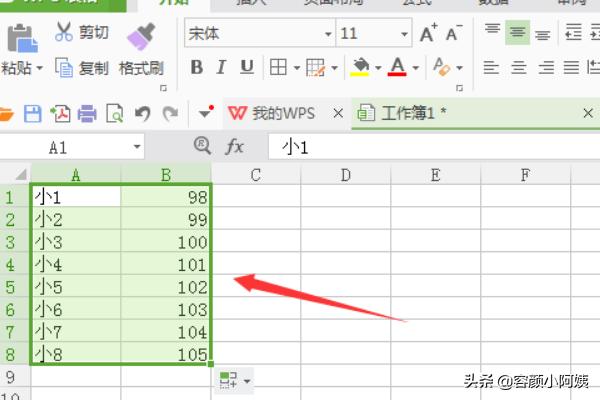Open print preview icon

[x=115, y=114]
